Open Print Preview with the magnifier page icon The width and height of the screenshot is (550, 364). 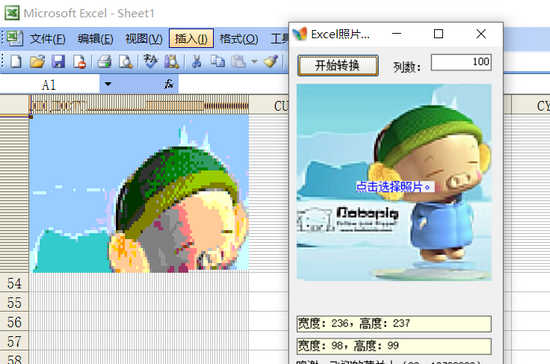tap(125, 62)
